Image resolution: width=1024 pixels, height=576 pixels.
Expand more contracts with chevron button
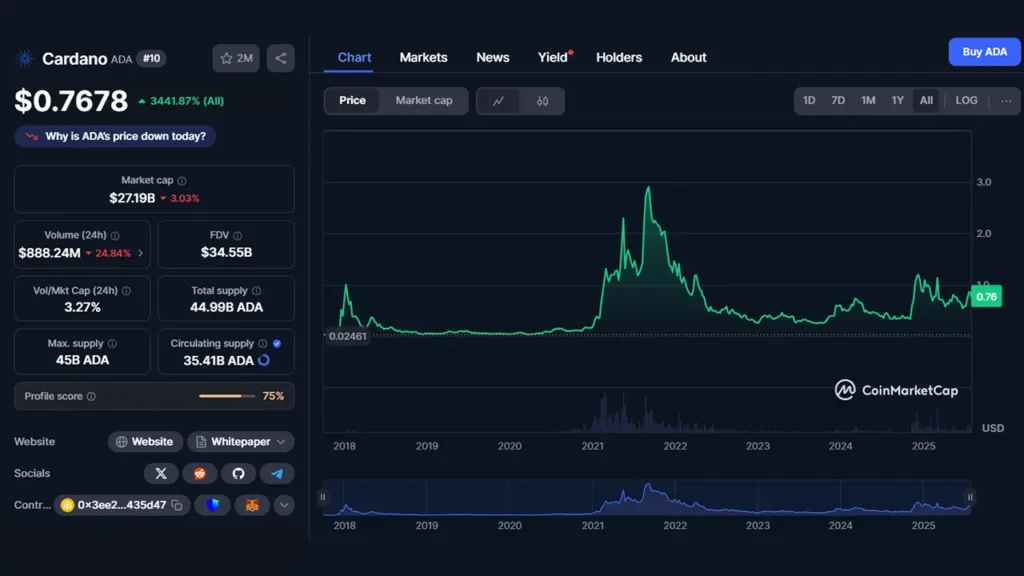pos(284,505)
